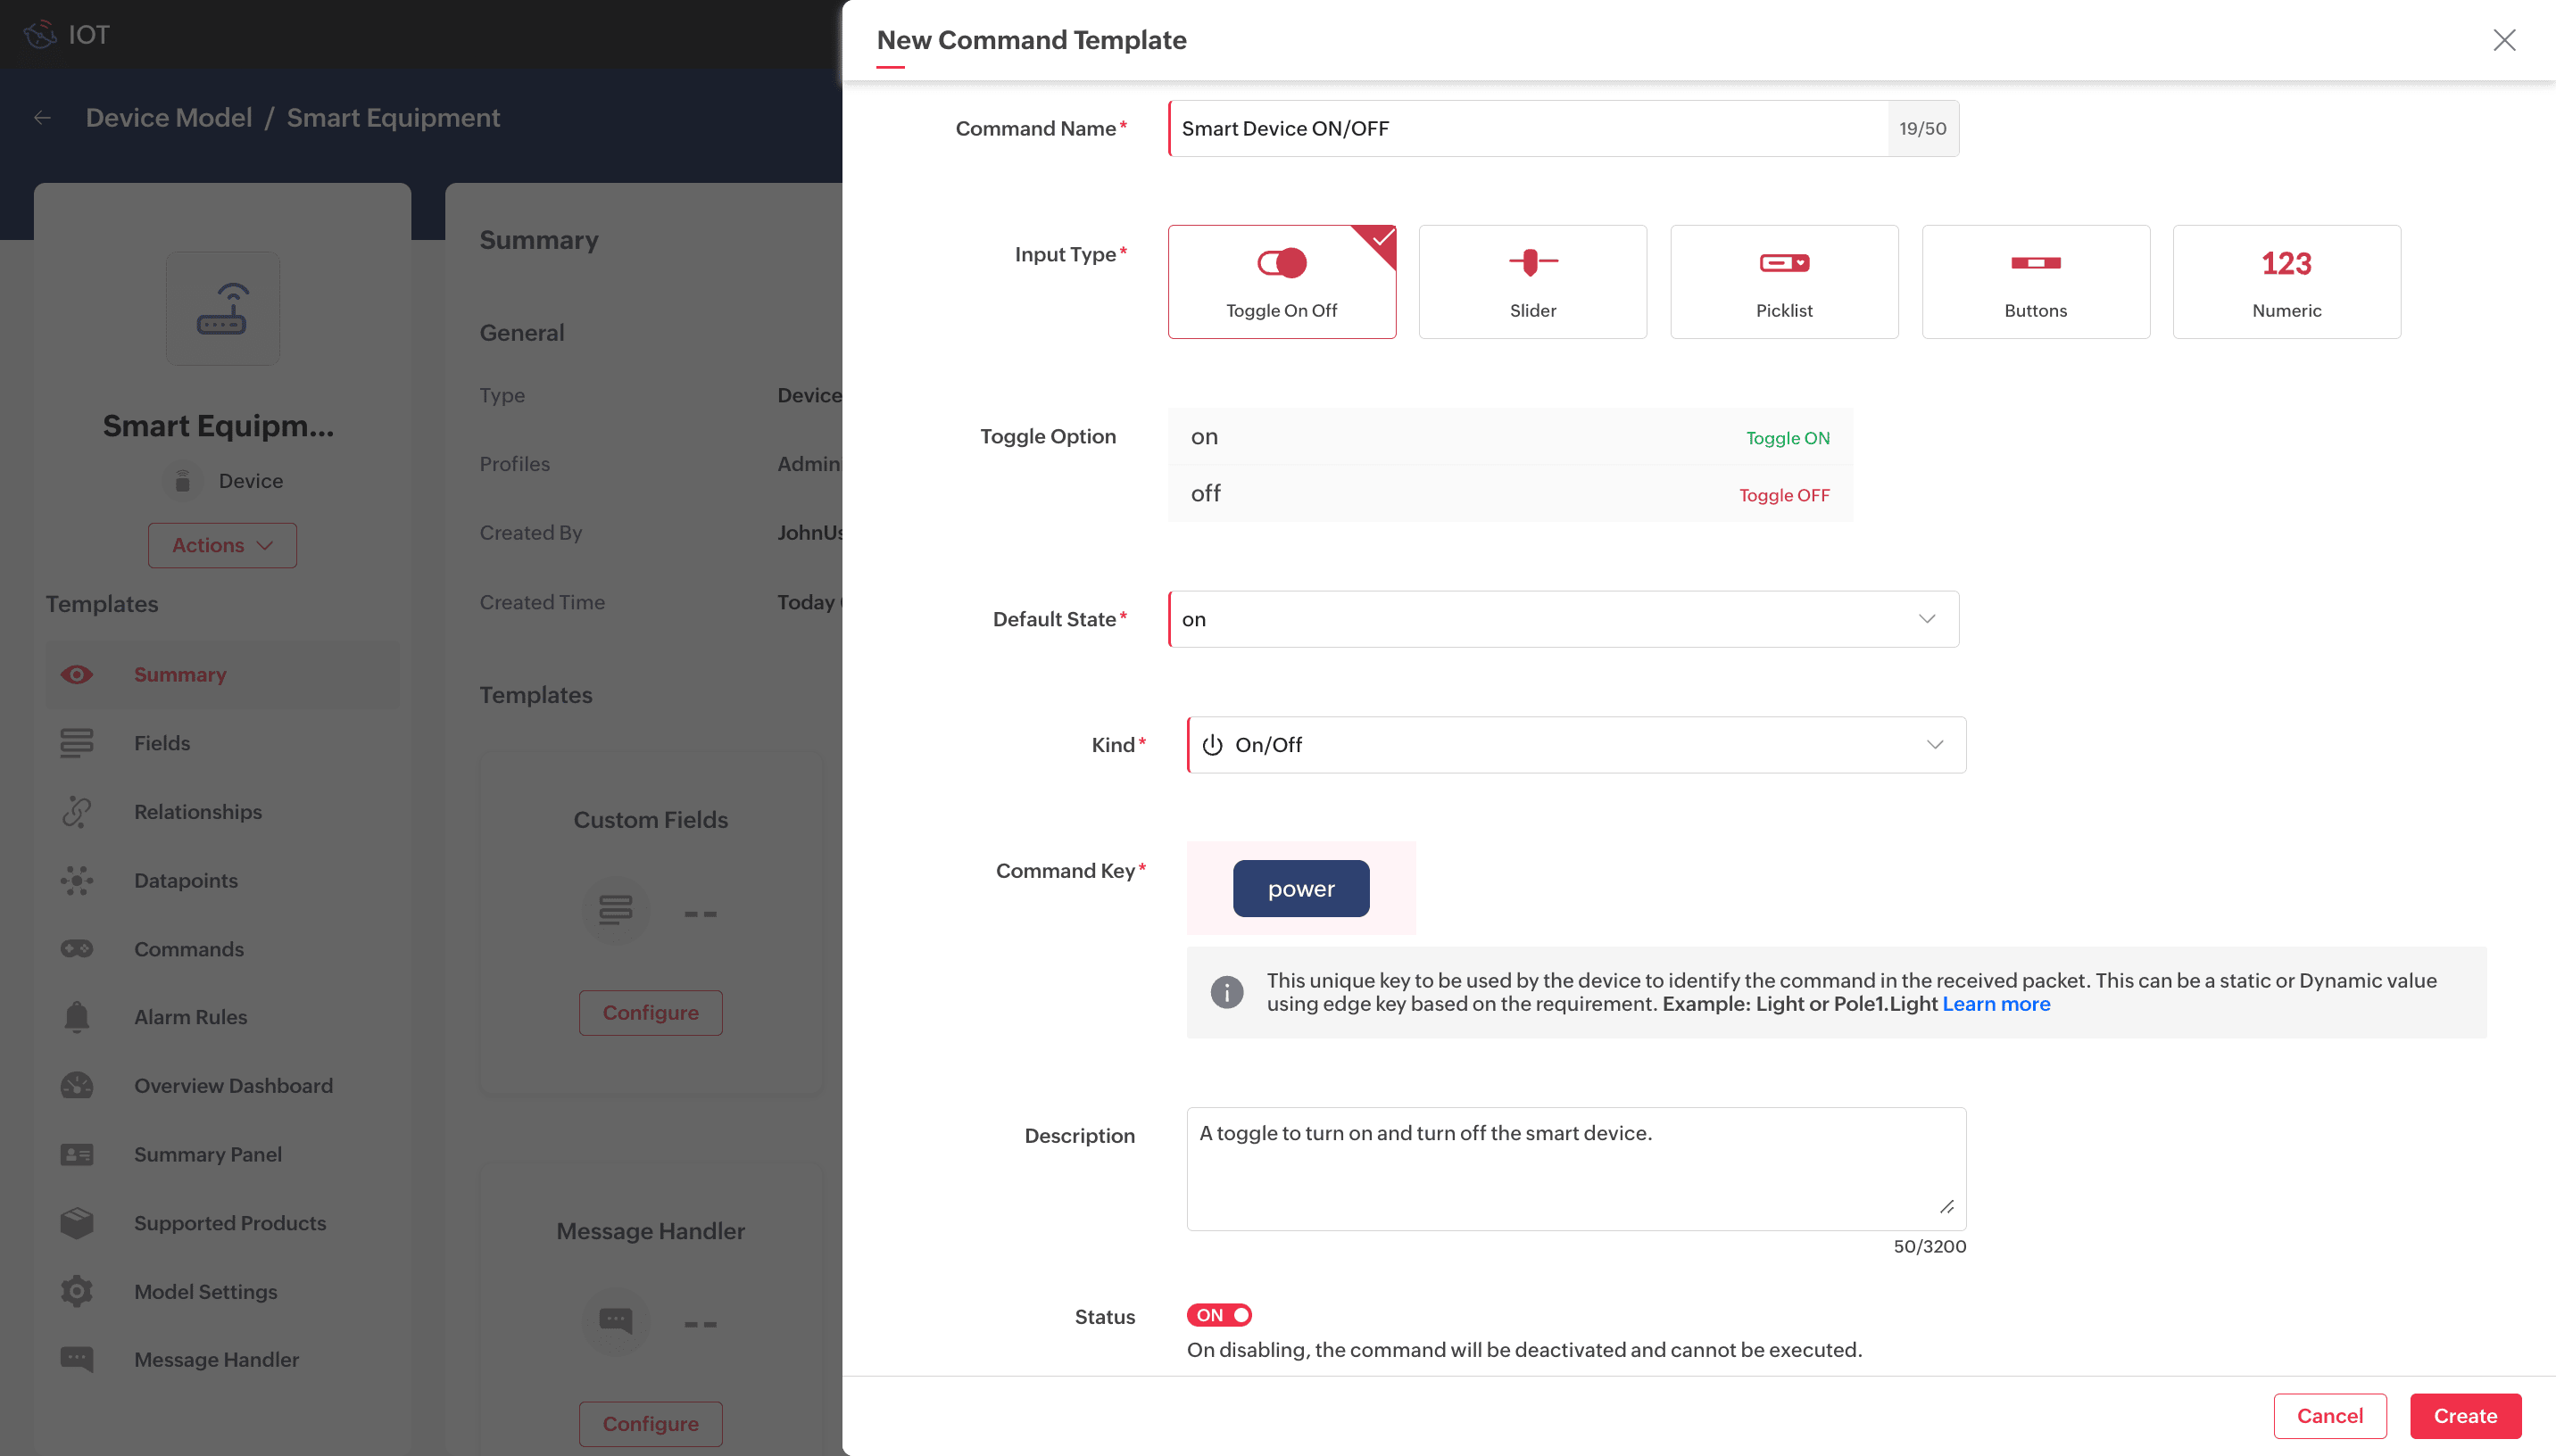Viewport: 2556px width, 1456px height.
Task: Click the Command Name input field
Action: tap(1527, 128)
